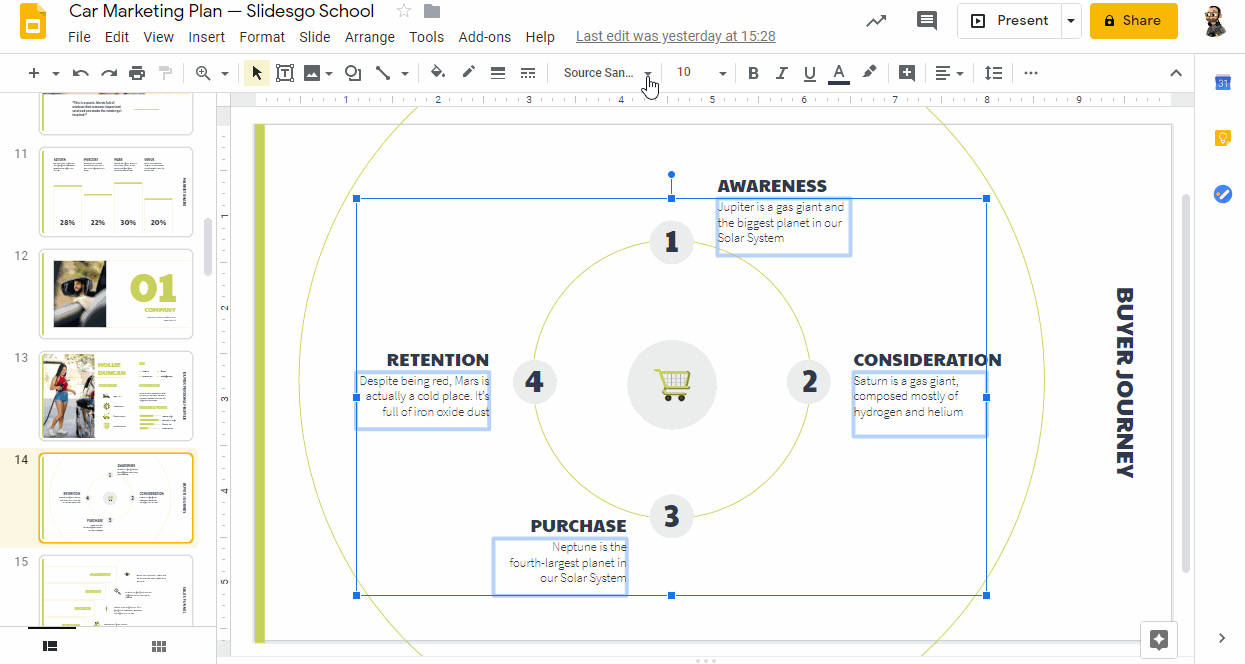The height and width of the screenshot is (664, 1245).
Task: Open version history via last edit link
Action: click(x=675, y=36)
